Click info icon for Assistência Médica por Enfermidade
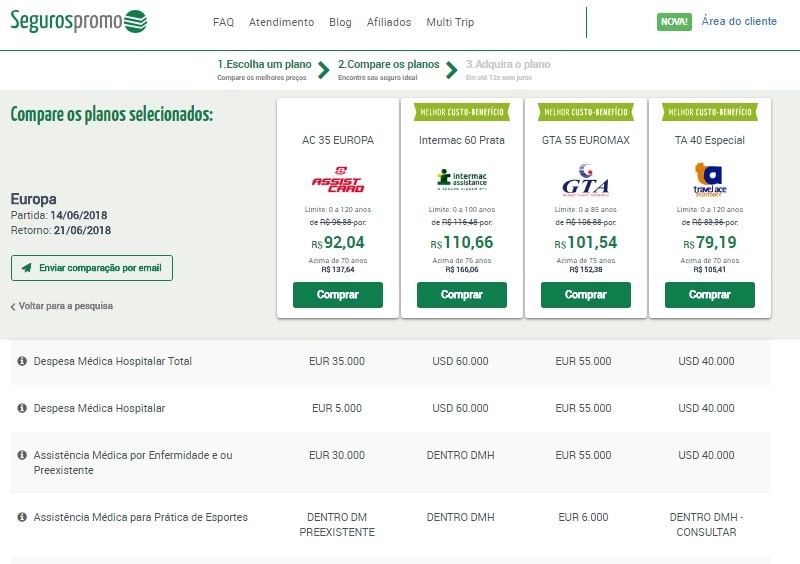This screenshot has width=800, height=564. tap(22, 455)
